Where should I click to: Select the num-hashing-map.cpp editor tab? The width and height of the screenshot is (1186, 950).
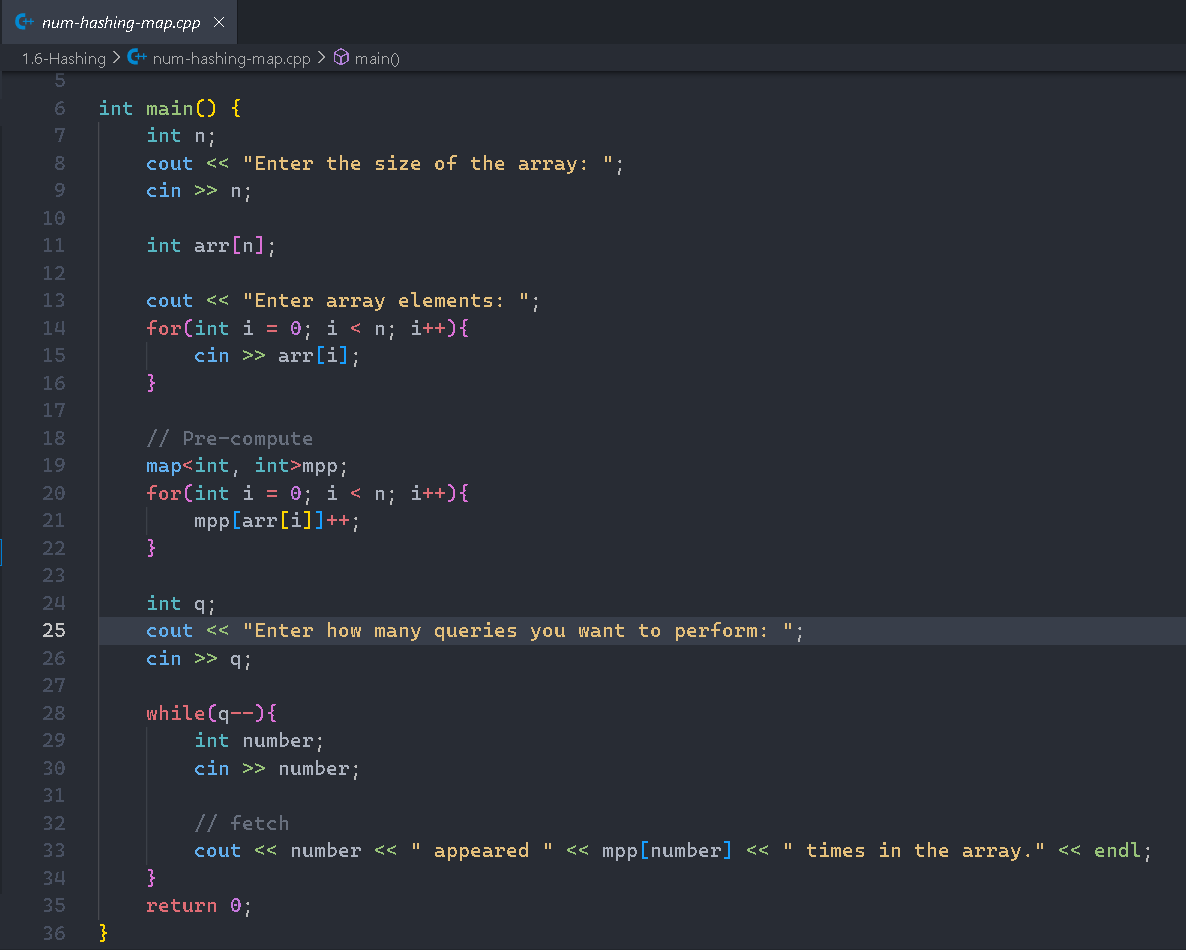click(120, 22)
